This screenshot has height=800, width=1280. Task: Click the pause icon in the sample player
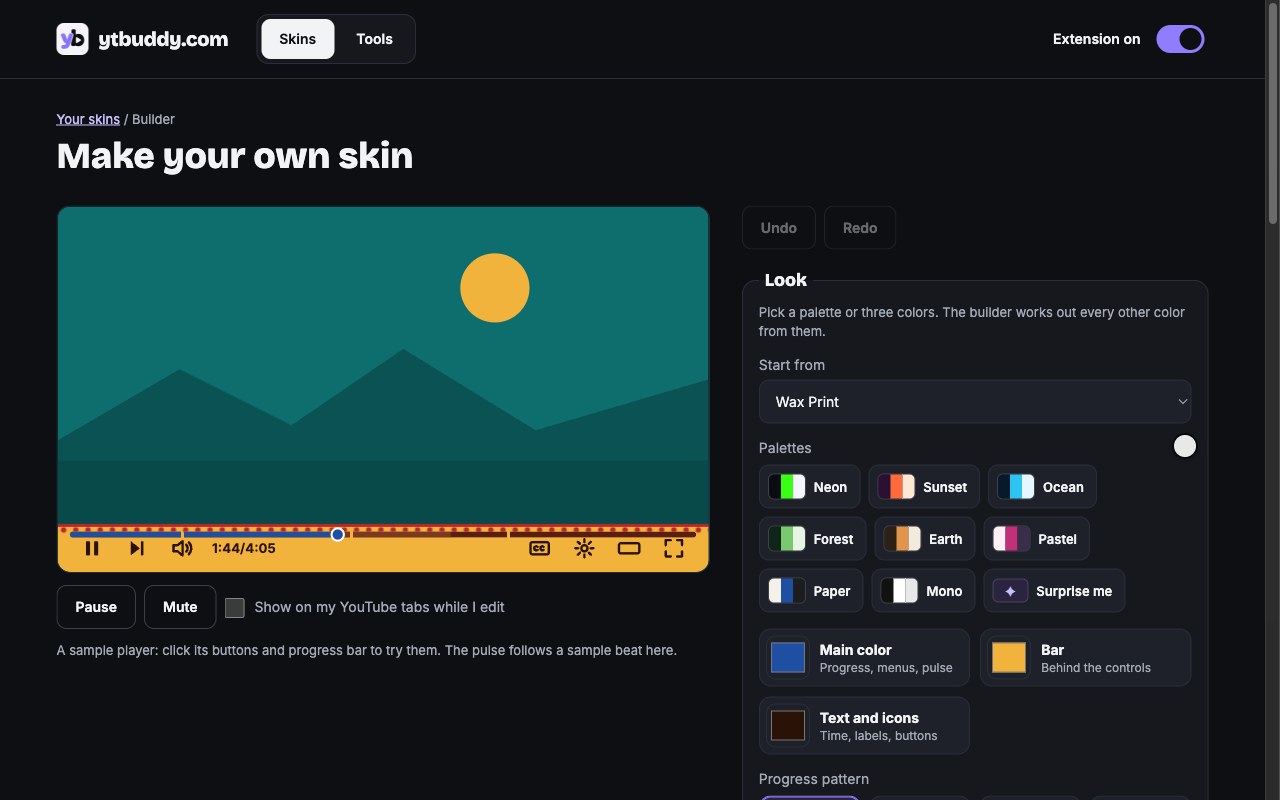tap(92, 548)
